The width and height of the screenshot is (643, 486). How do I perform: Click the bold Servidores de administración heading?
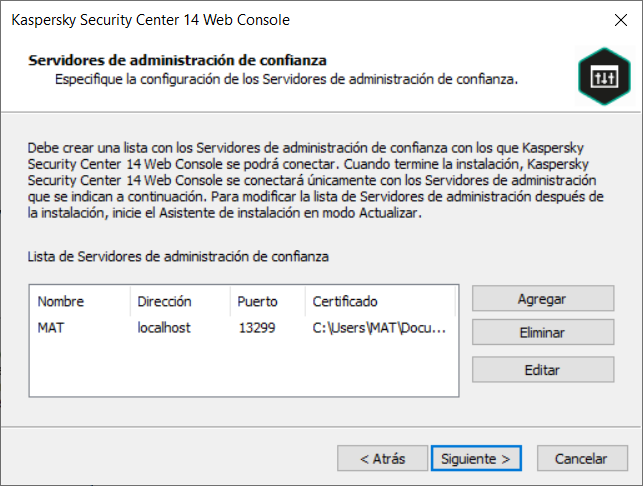pyautogui.click(x=178, y=60)
